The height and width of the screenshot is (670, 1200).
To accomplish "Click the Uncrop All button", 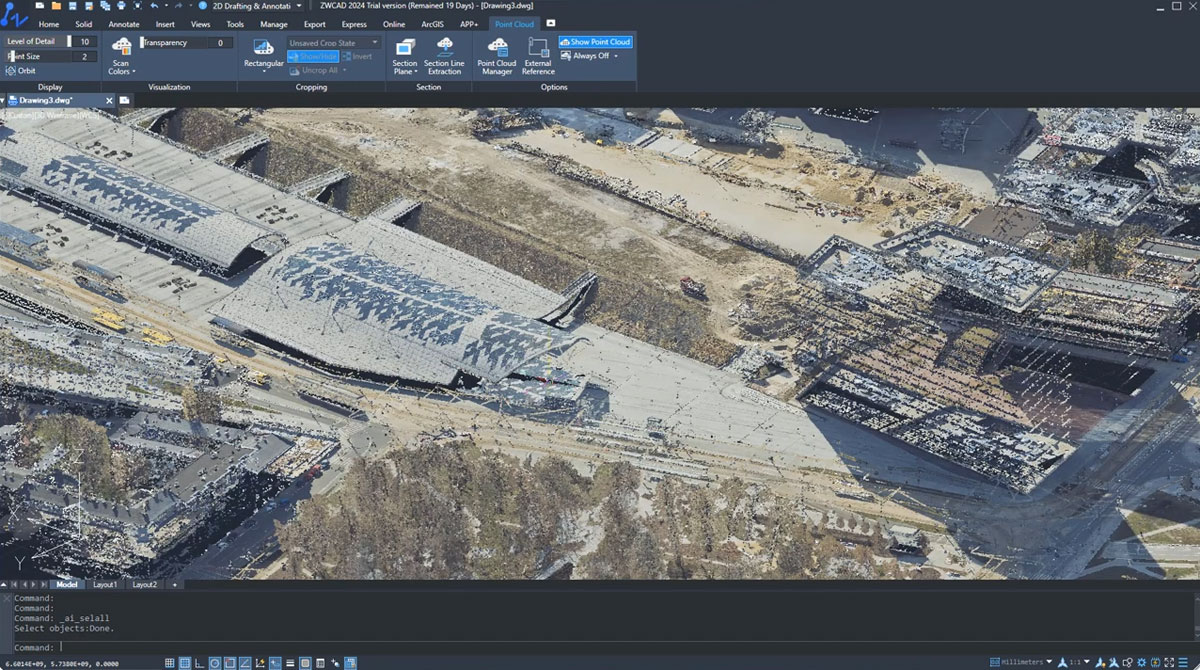I will tap(315, 70).
